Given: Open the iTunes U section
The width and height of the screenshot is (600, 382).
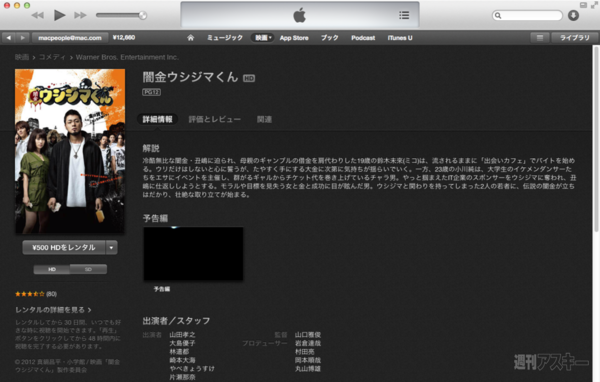Looking at the screenshot, I should (400, 38).
